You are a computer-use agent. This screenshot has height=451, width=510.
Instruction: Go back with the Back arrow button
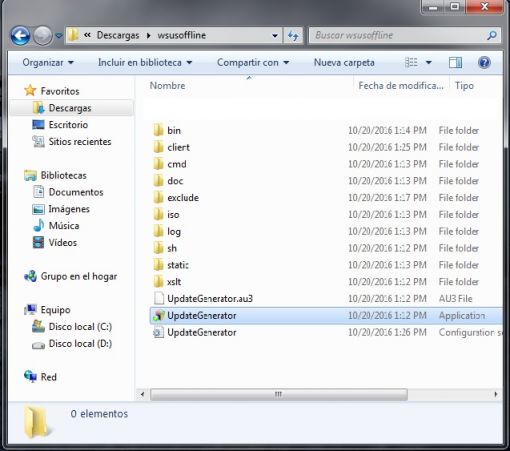[20, 36]
